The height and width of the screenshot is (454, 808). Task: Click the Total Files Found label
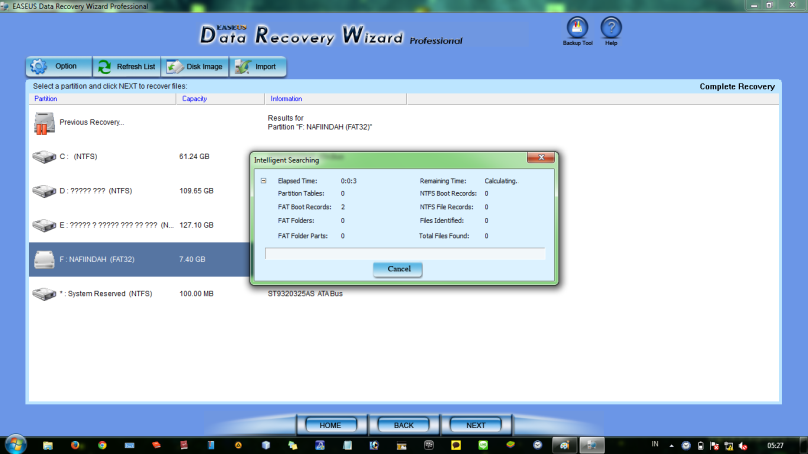(444, 236)
